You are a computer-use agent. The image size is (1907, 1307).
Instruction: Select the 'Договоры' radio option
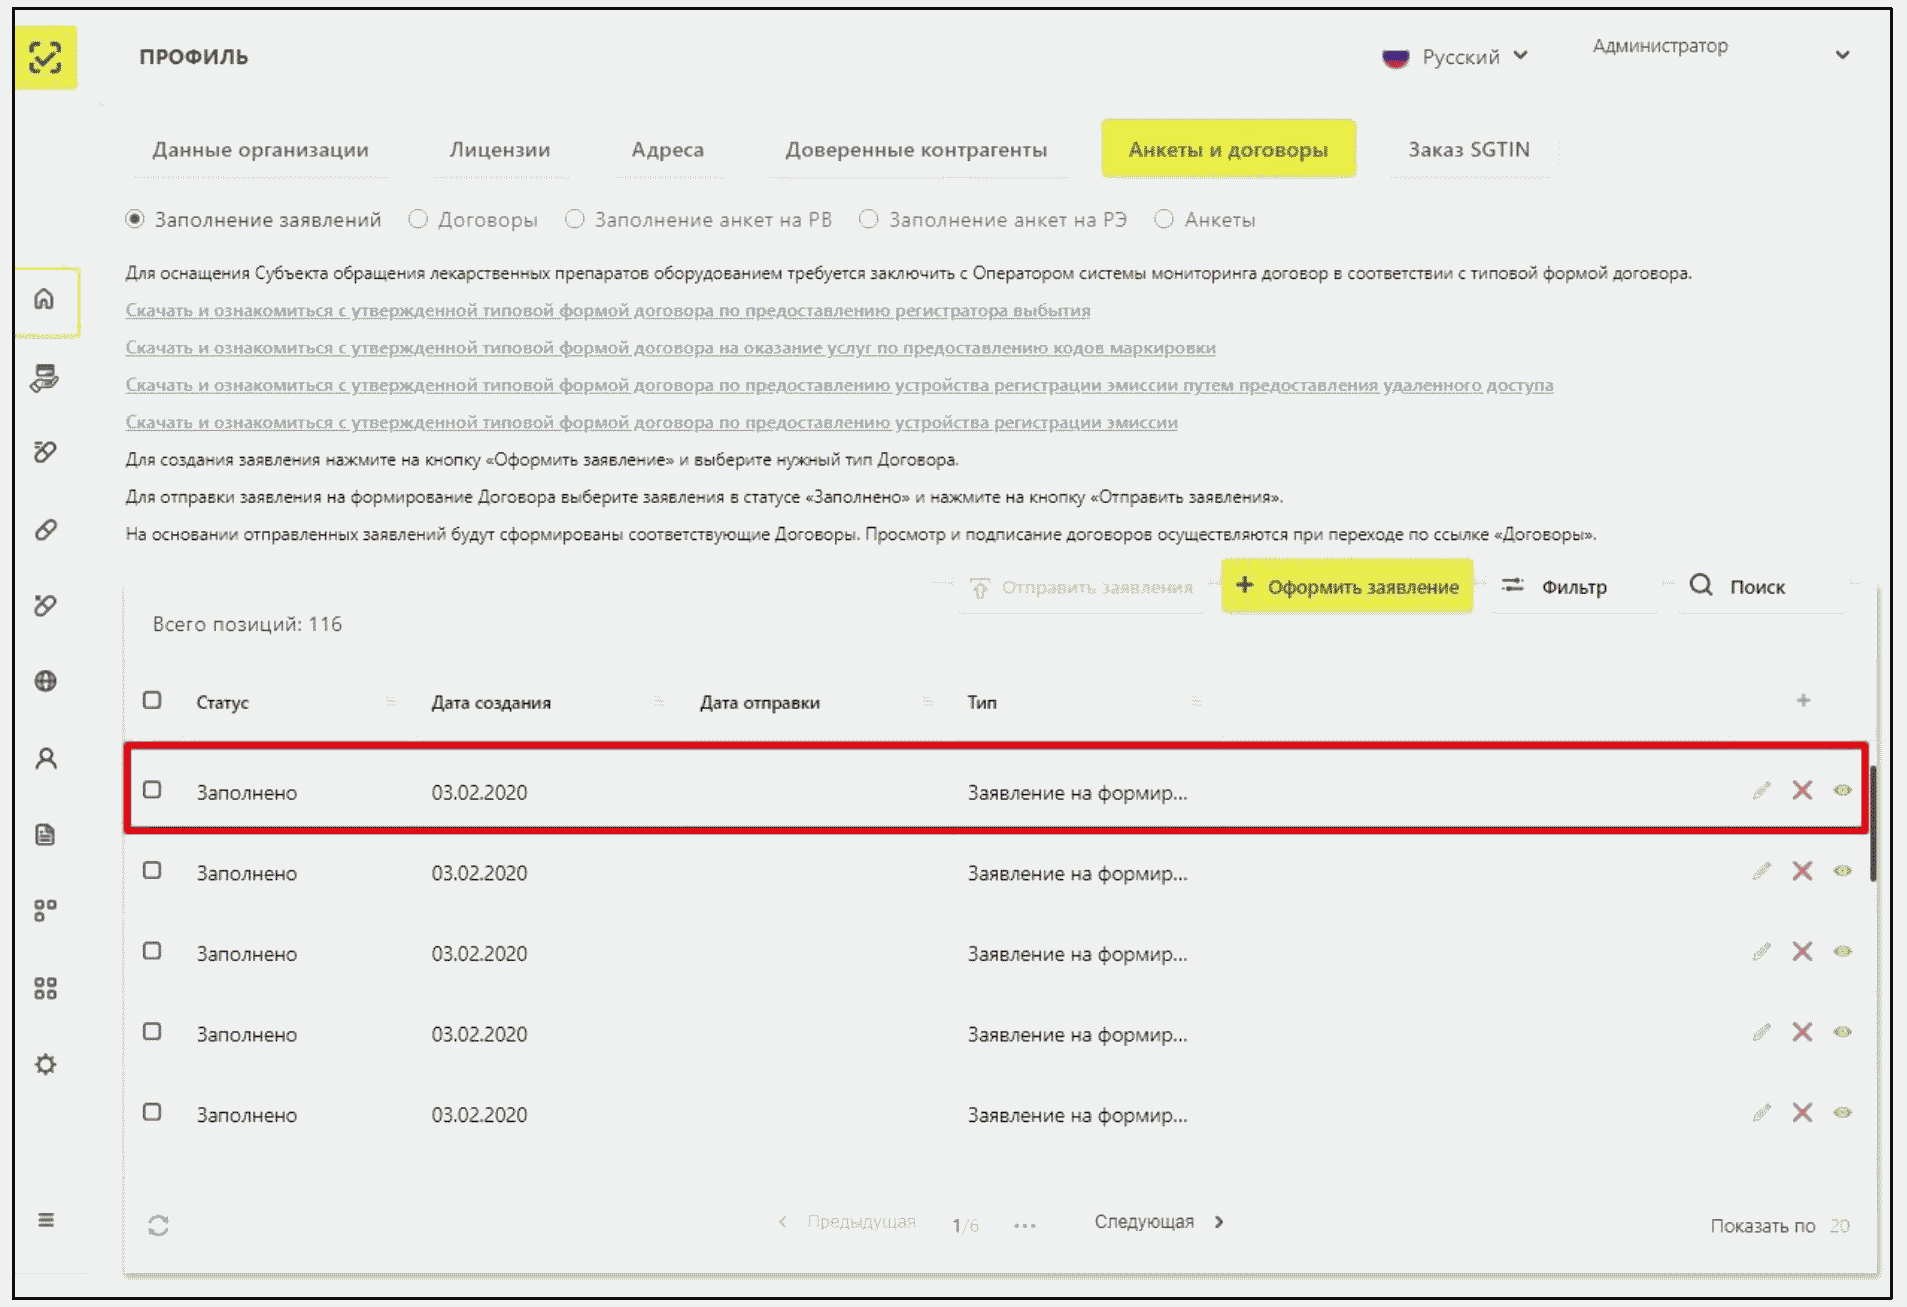pyautogui.click(x=418, y=219)
